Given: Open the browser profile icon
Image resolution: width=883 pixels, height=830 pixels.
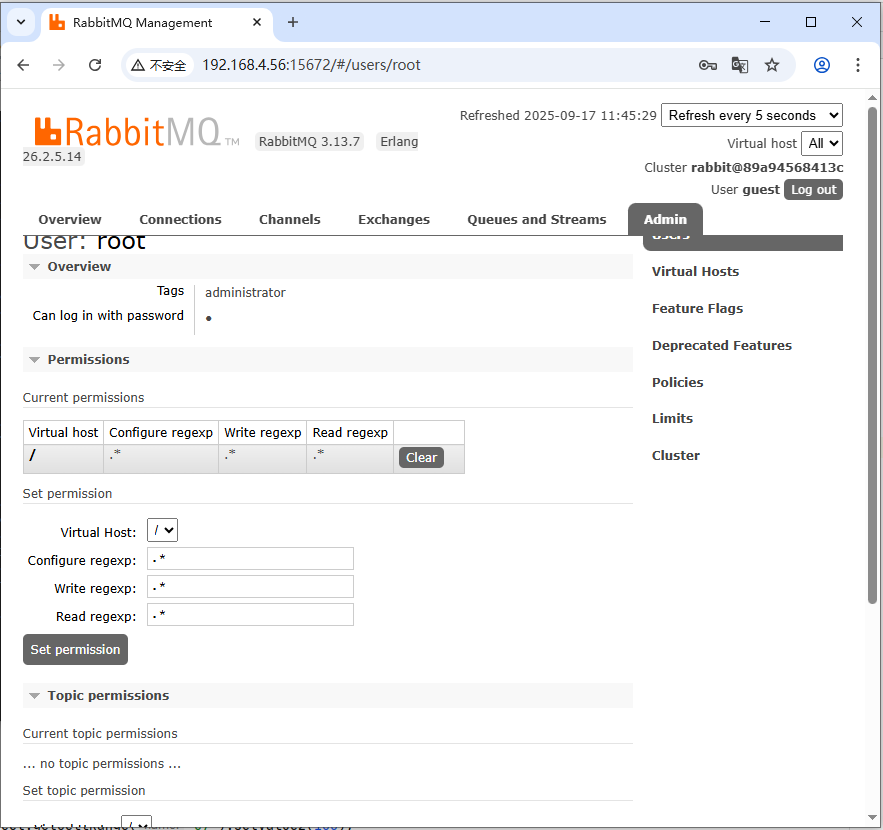Looking at the screenshot, I should [x=822, y=65].
